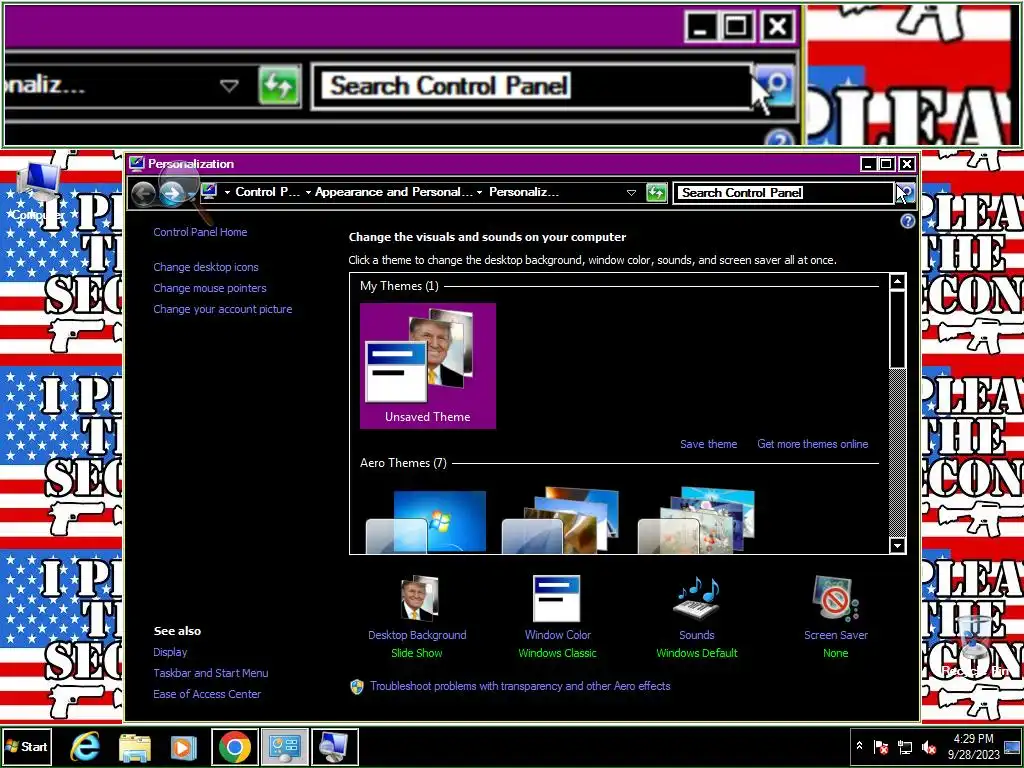Select the second Aero theme thumbnail
Image resolution: width=1024 pixels, height=768 pixels.
[x=560, y=520]
